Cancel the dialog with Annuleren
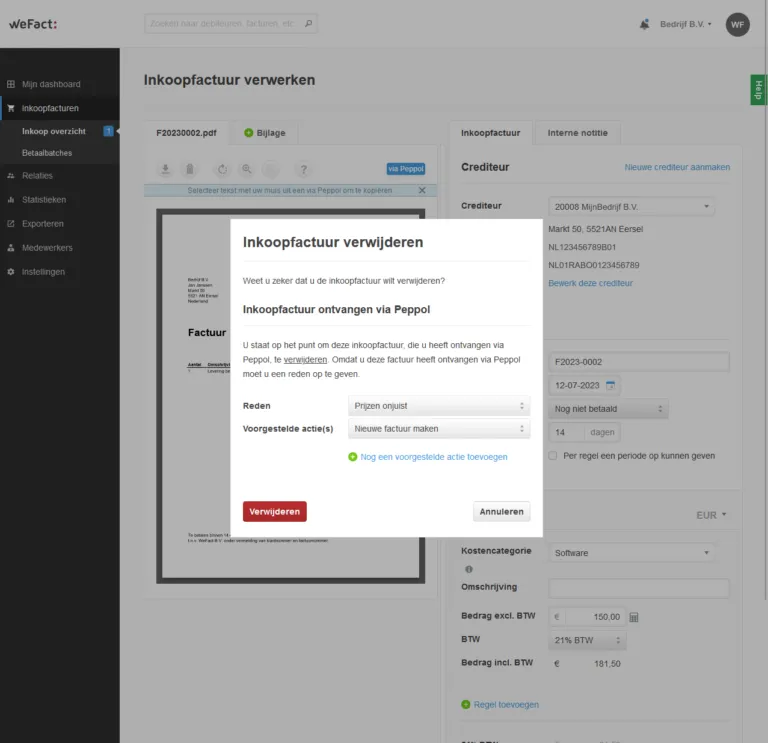768x743 pixels. [x=501, y=511]
